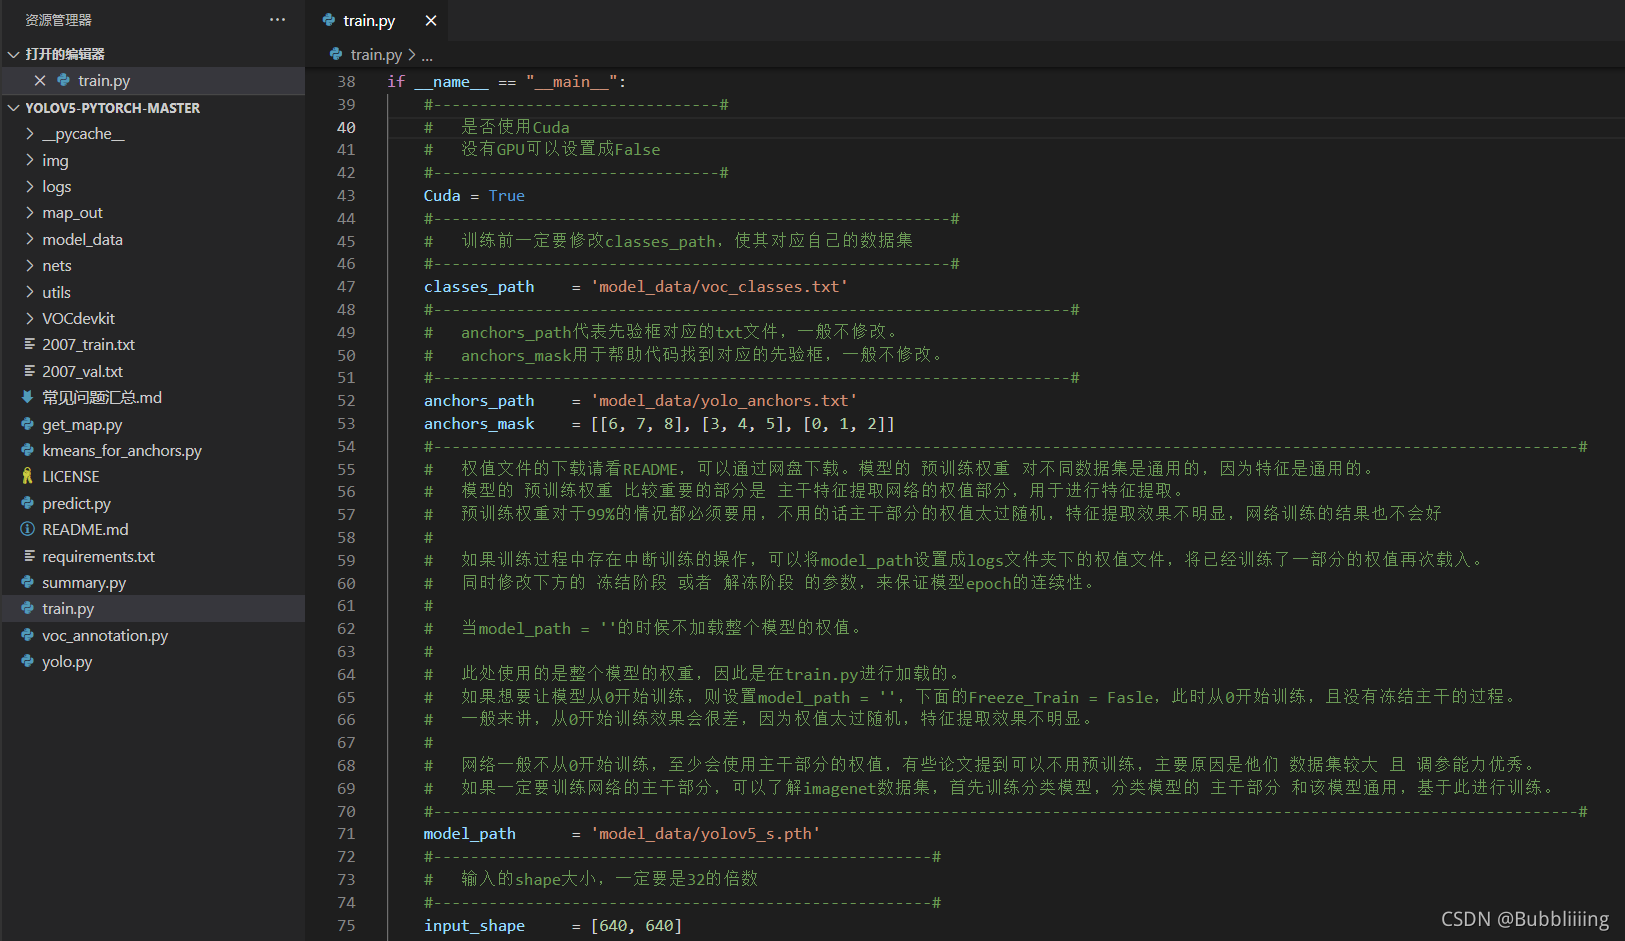Close train.py in open editors list
This screenshot has height=941, width=1625.
[x=40, y=81]
